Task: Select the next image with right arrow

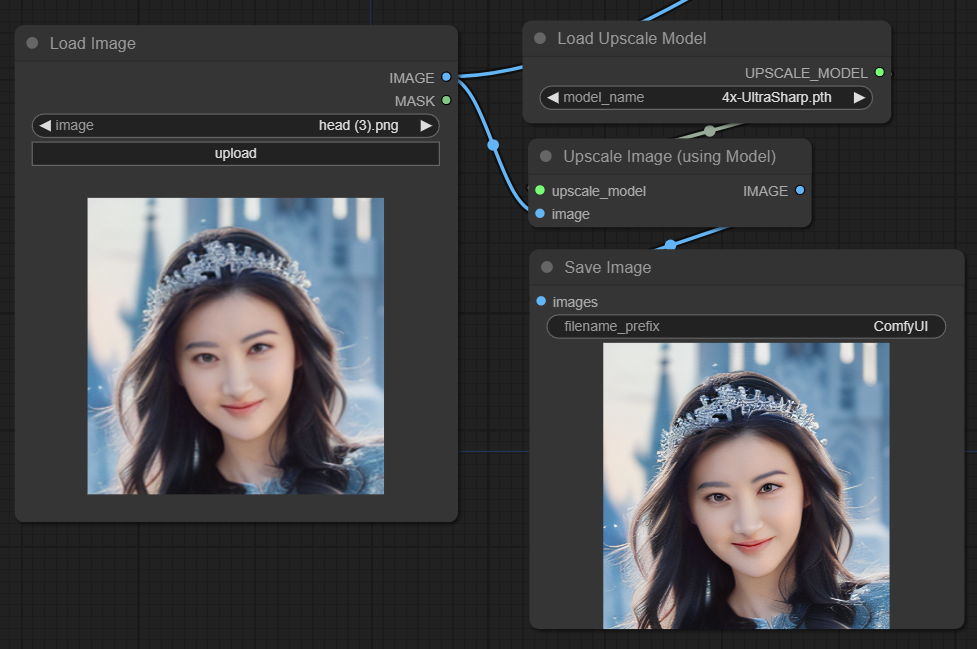Action: pos(426,125)
